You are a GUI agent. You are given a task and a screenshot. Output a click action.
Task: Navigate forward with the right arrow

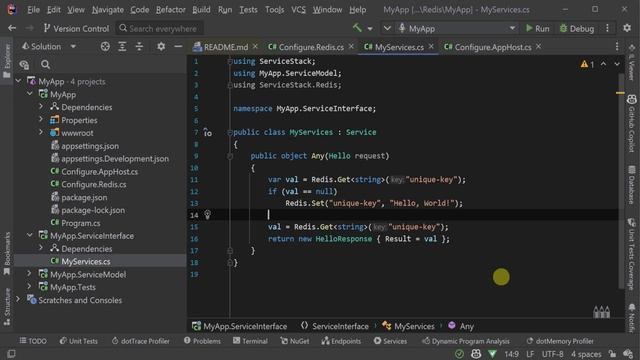[x=29, y=28]
